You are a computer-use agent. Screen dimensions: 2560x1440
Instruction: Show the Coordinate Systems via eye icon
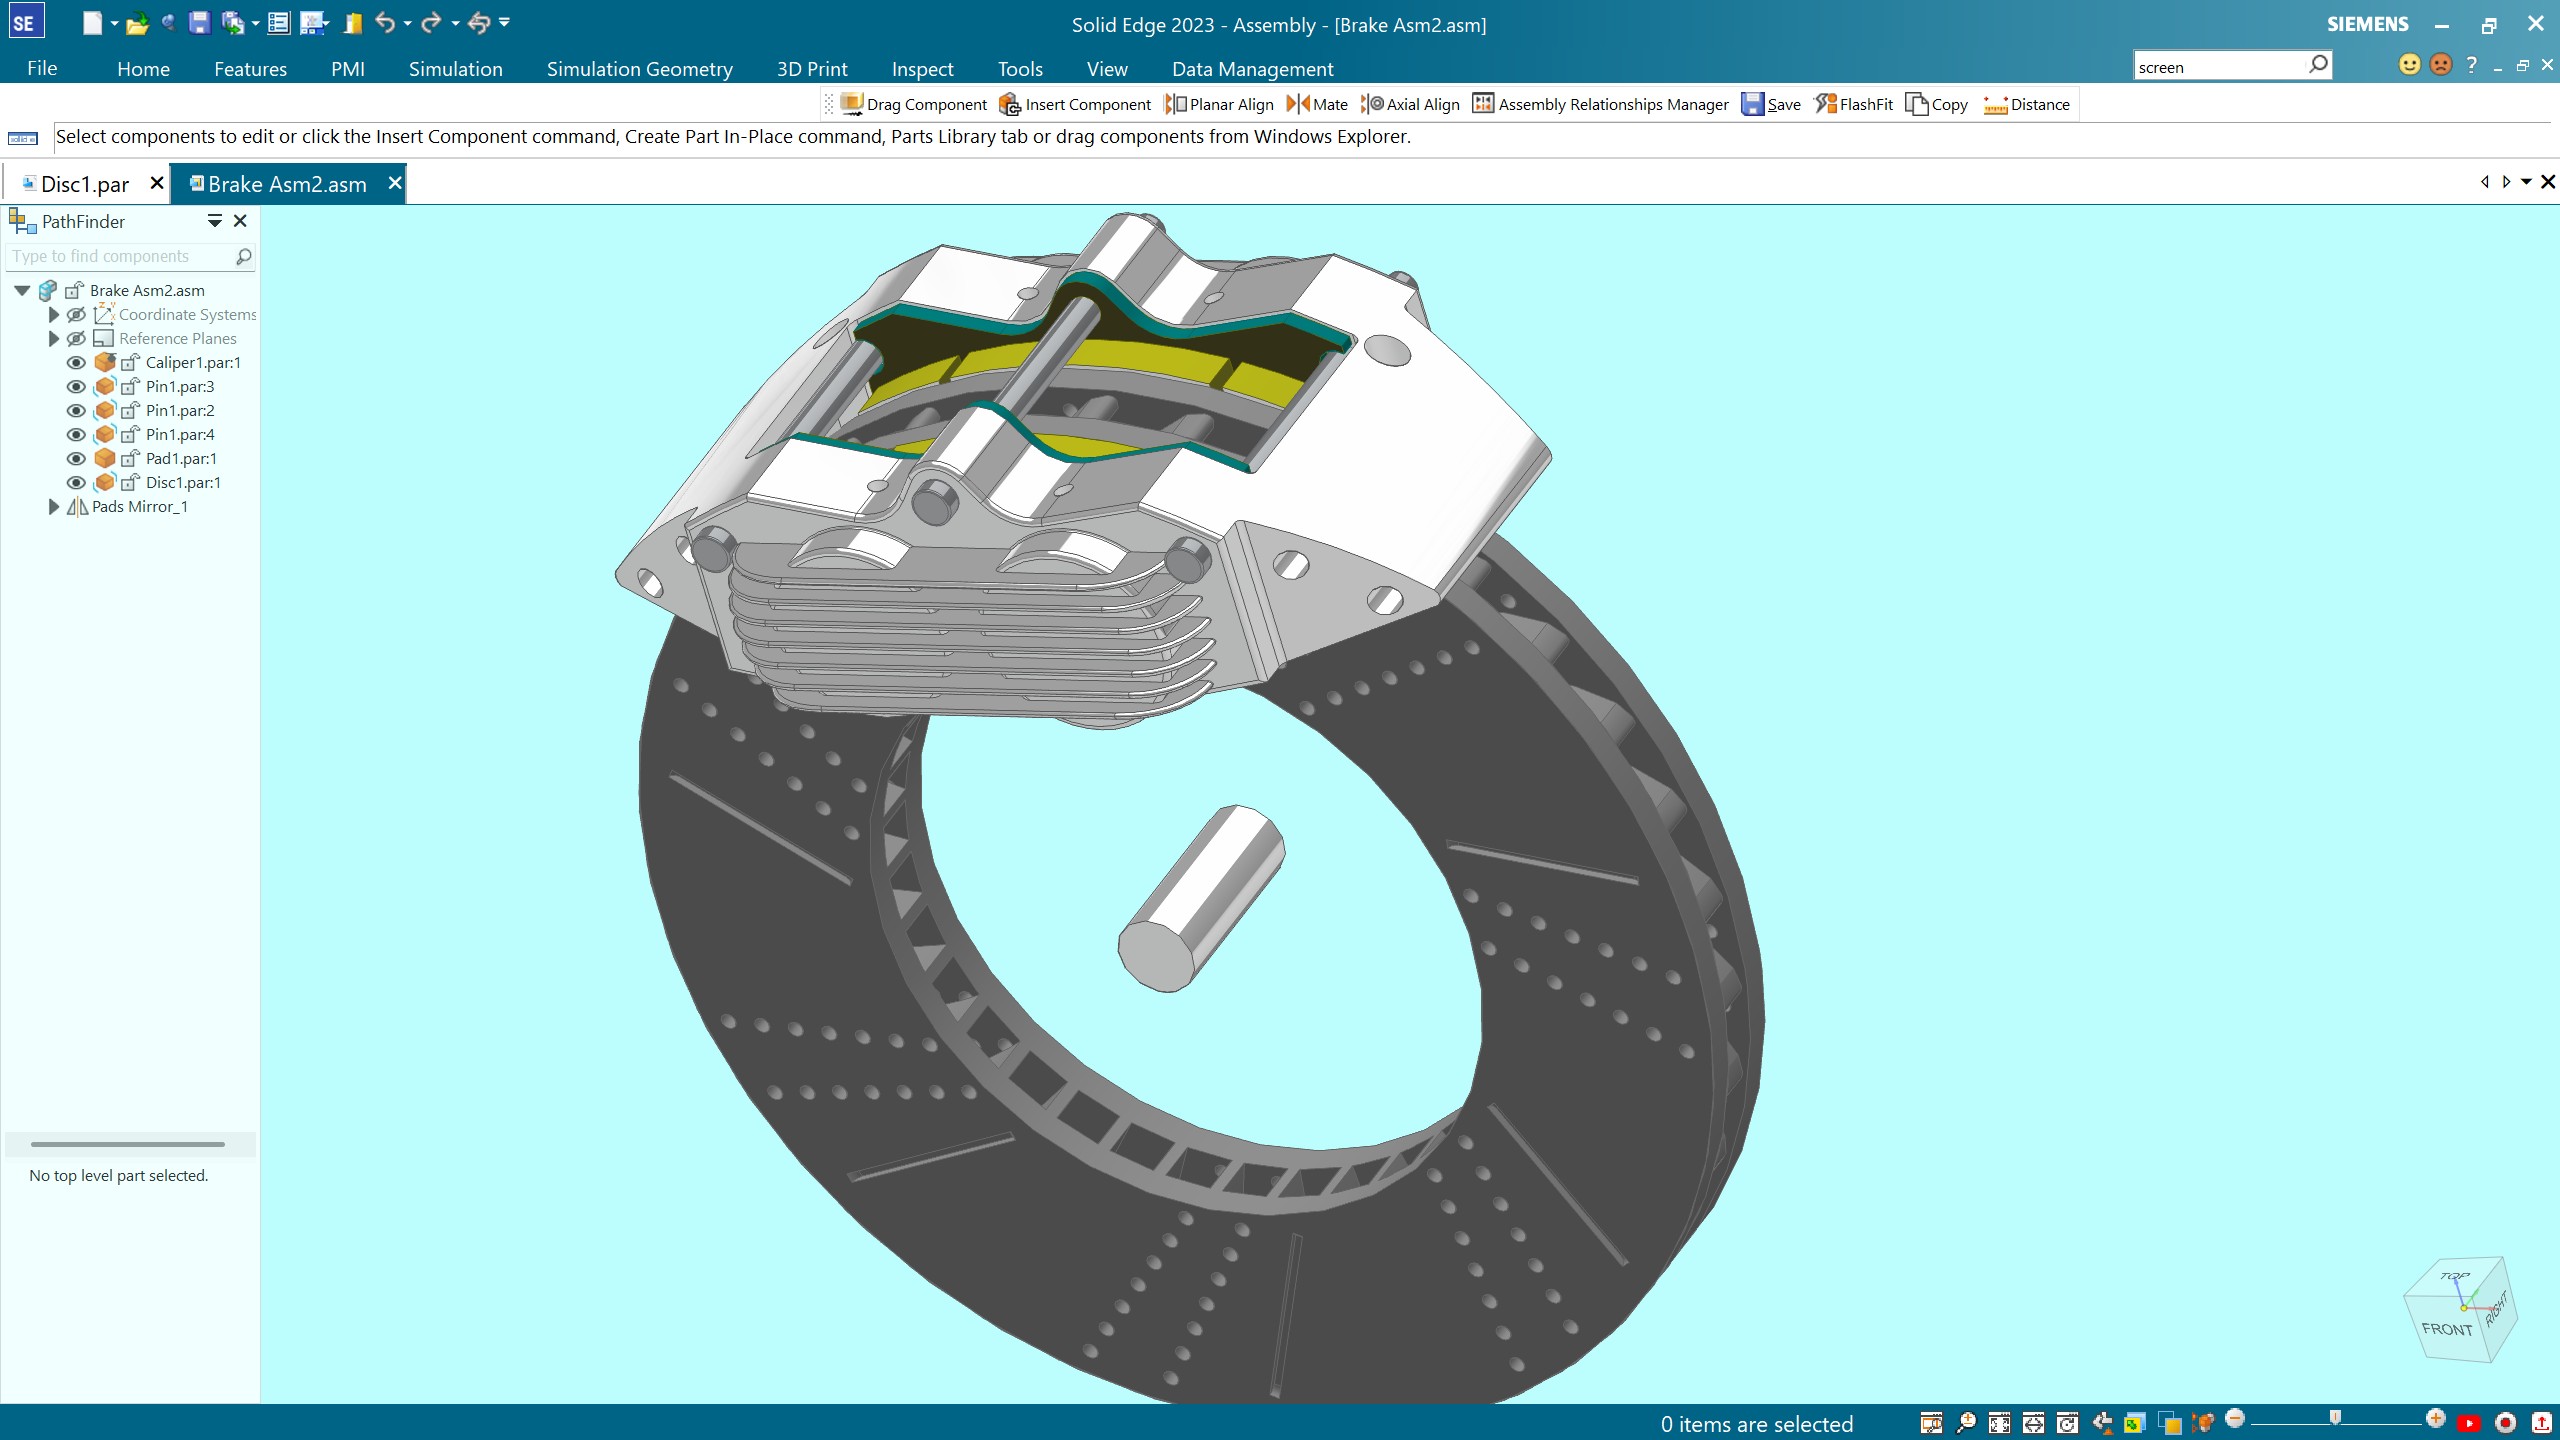click(x=76, y=314)
